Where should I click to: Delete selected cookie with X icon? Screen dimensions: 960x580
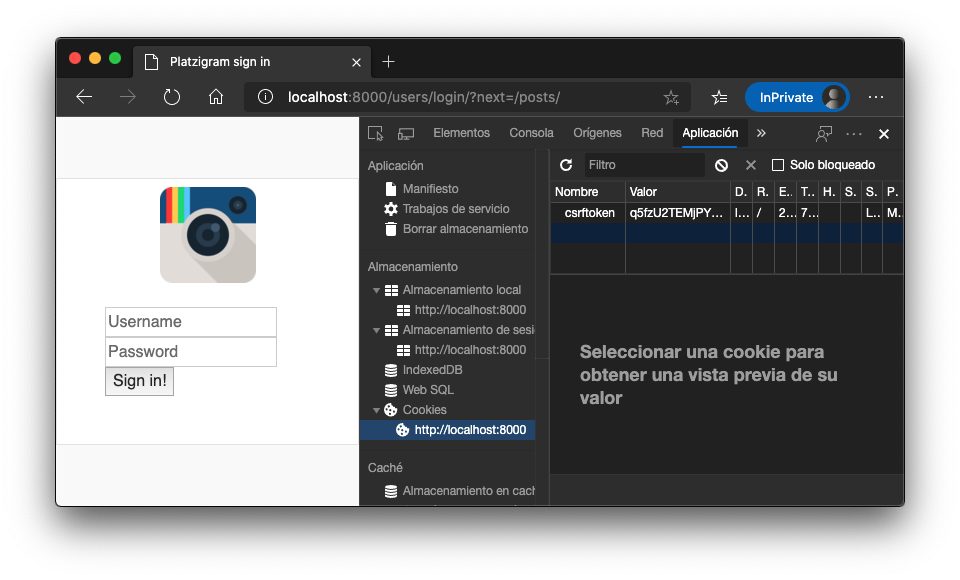[x=751, y=165]
